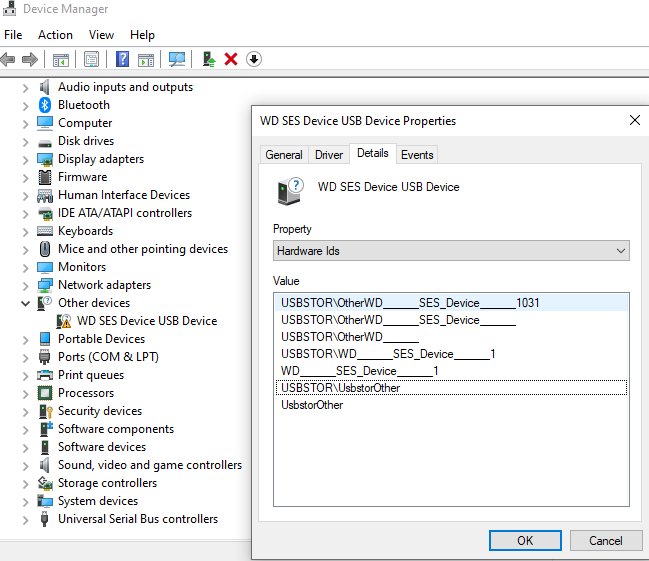649x561 pixels.
Task: Select Sound, video and game controllers item
Action: click(x=150, y=465)
